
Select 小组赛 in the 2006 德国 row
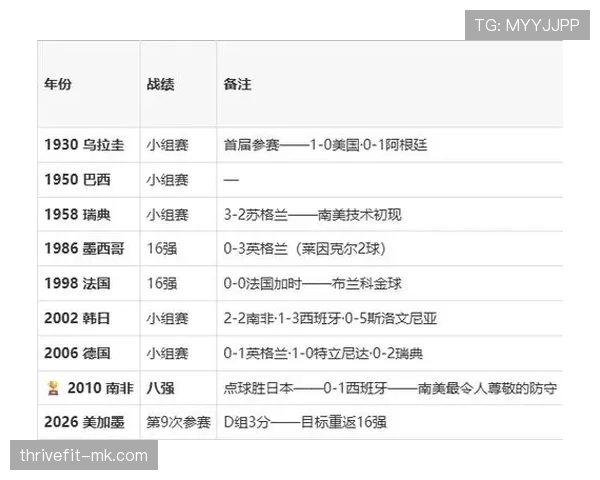click(168, 353)
